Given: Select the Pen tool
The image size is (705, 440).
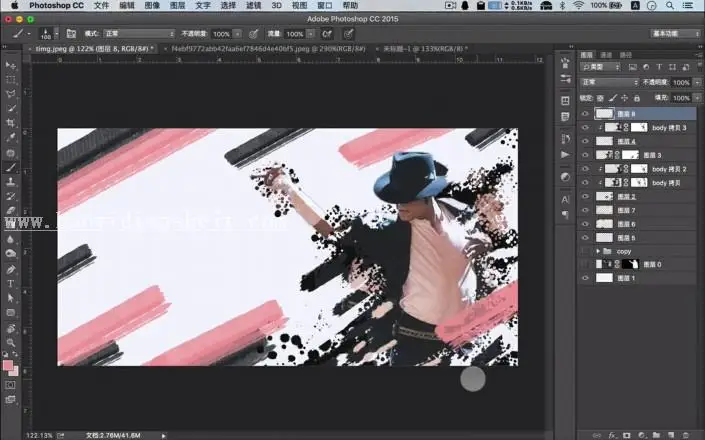Looking at the screenshot, I should (x=10, y=269).
